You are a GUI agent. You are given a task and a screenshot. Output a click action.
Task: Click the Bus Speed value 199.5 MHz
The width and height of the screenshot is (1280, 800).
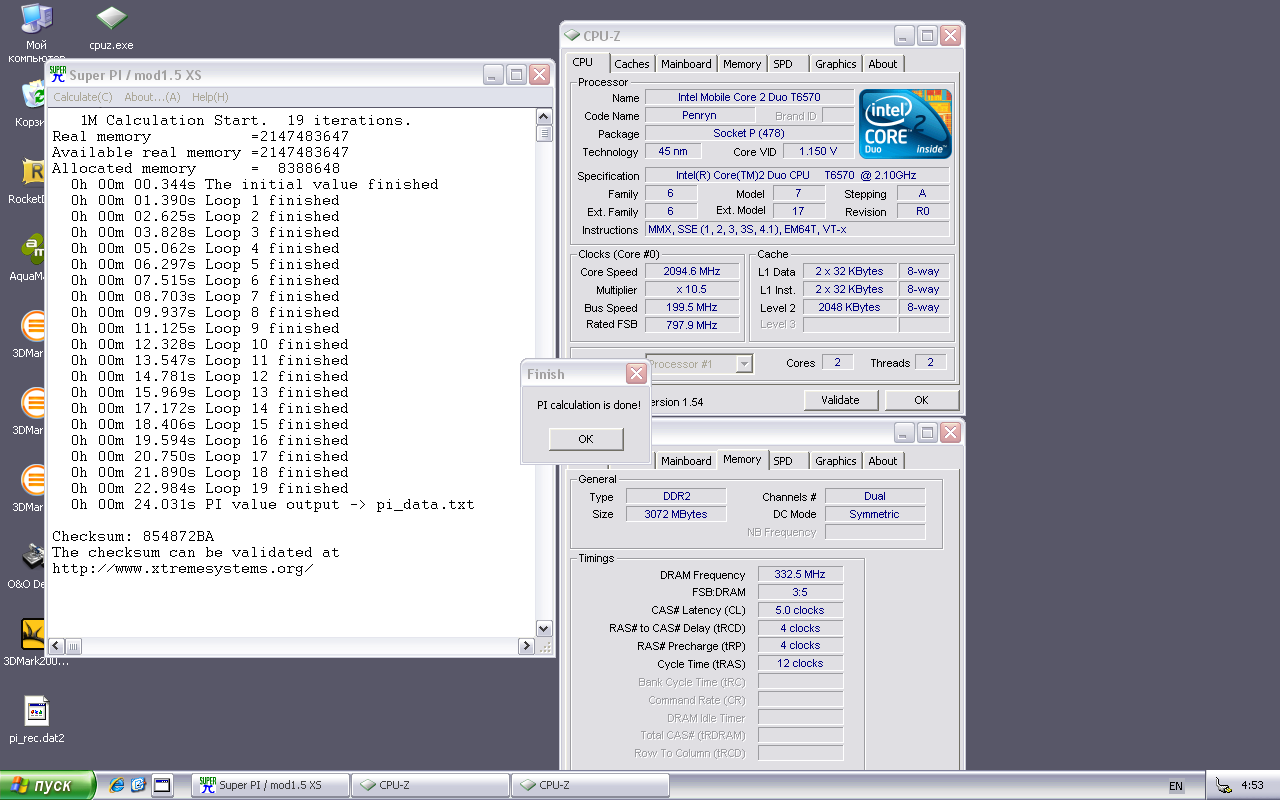pos(692,308)
